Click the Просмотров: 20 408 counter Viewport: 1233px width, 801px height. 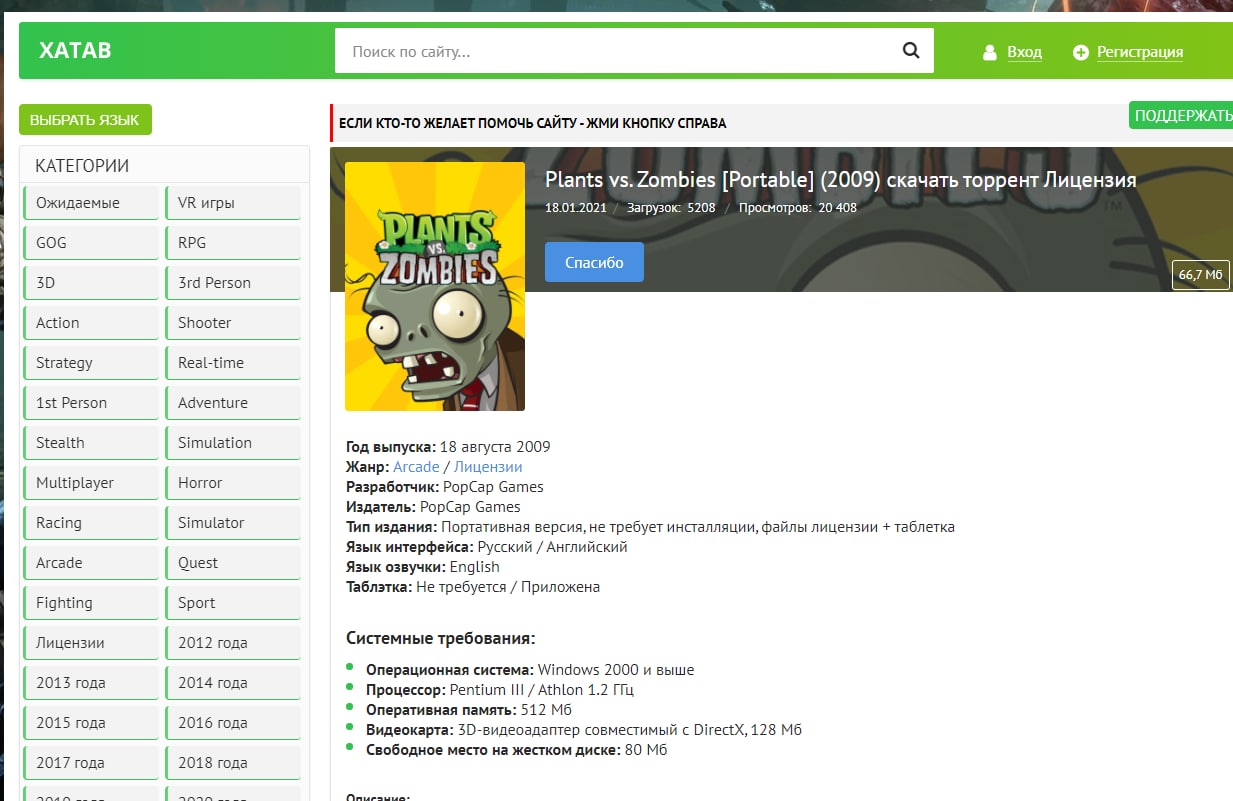(797, 208)
